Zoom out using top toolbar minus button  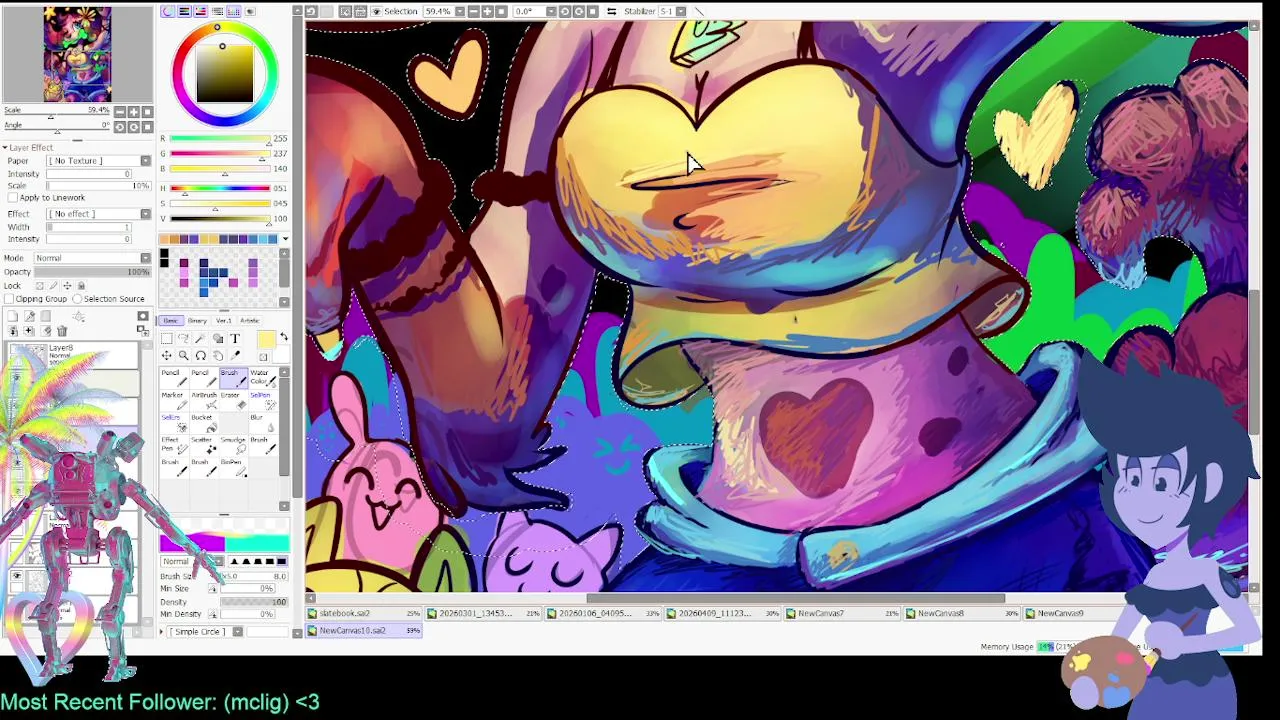(474, 12)
